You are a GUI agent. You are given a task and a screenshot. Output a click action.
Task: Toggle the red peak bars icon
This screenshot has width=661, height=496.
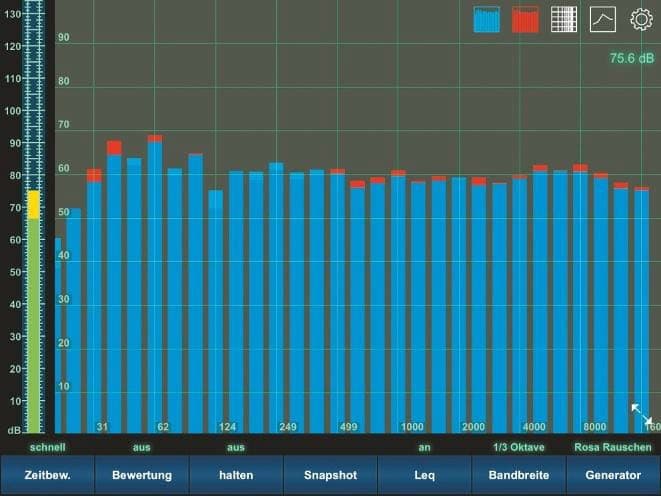click(x=526, y=20)
